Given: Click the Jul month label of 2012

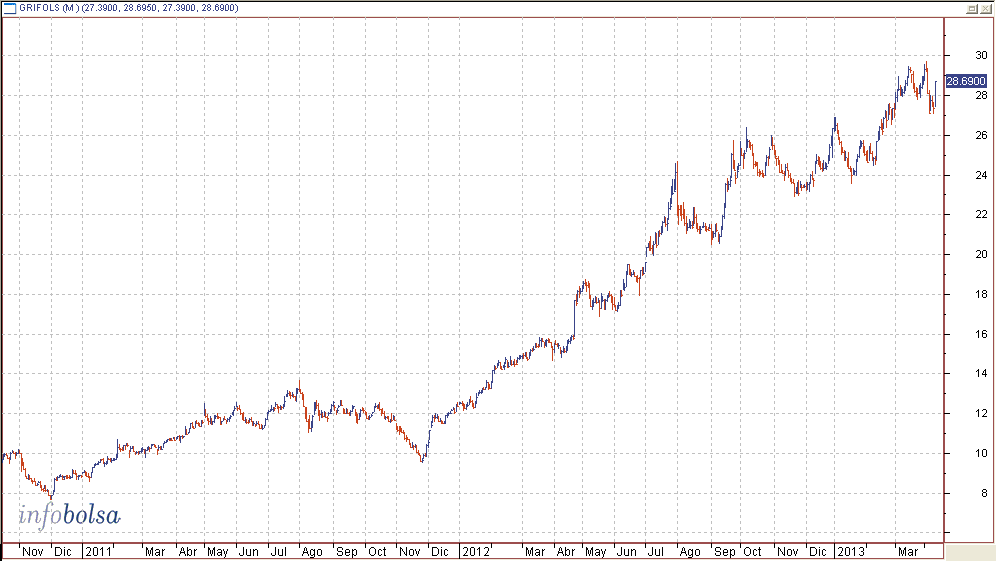Looking at the screenshot, I should pos(655,551).
